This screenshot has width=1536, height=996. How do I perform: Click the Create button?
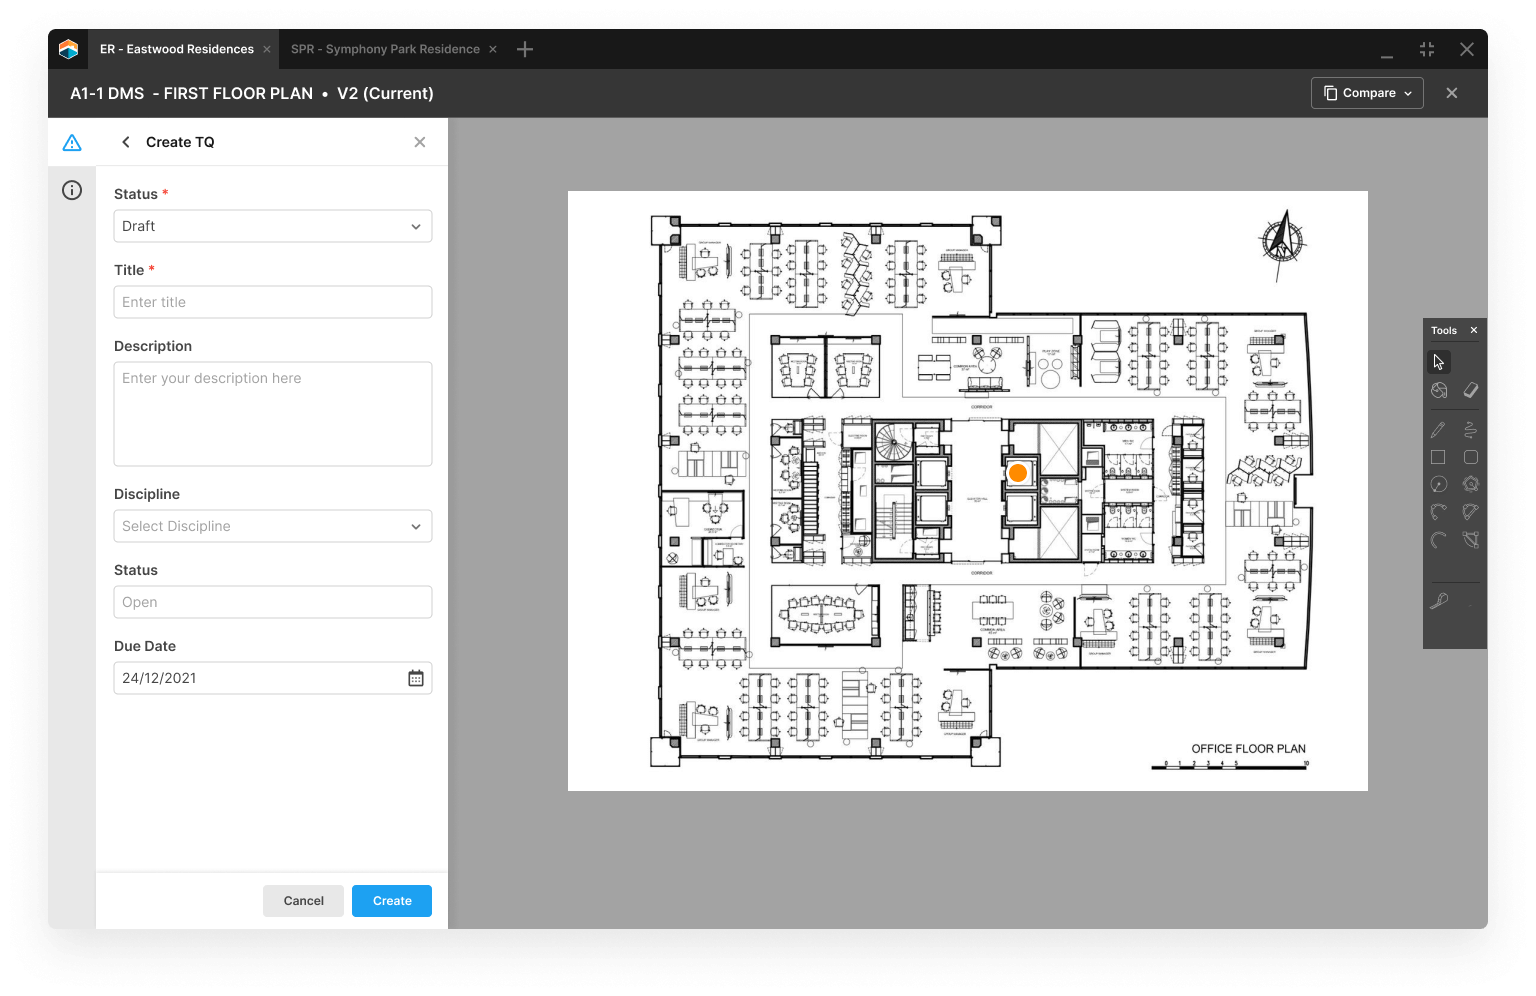pos(392,901)
